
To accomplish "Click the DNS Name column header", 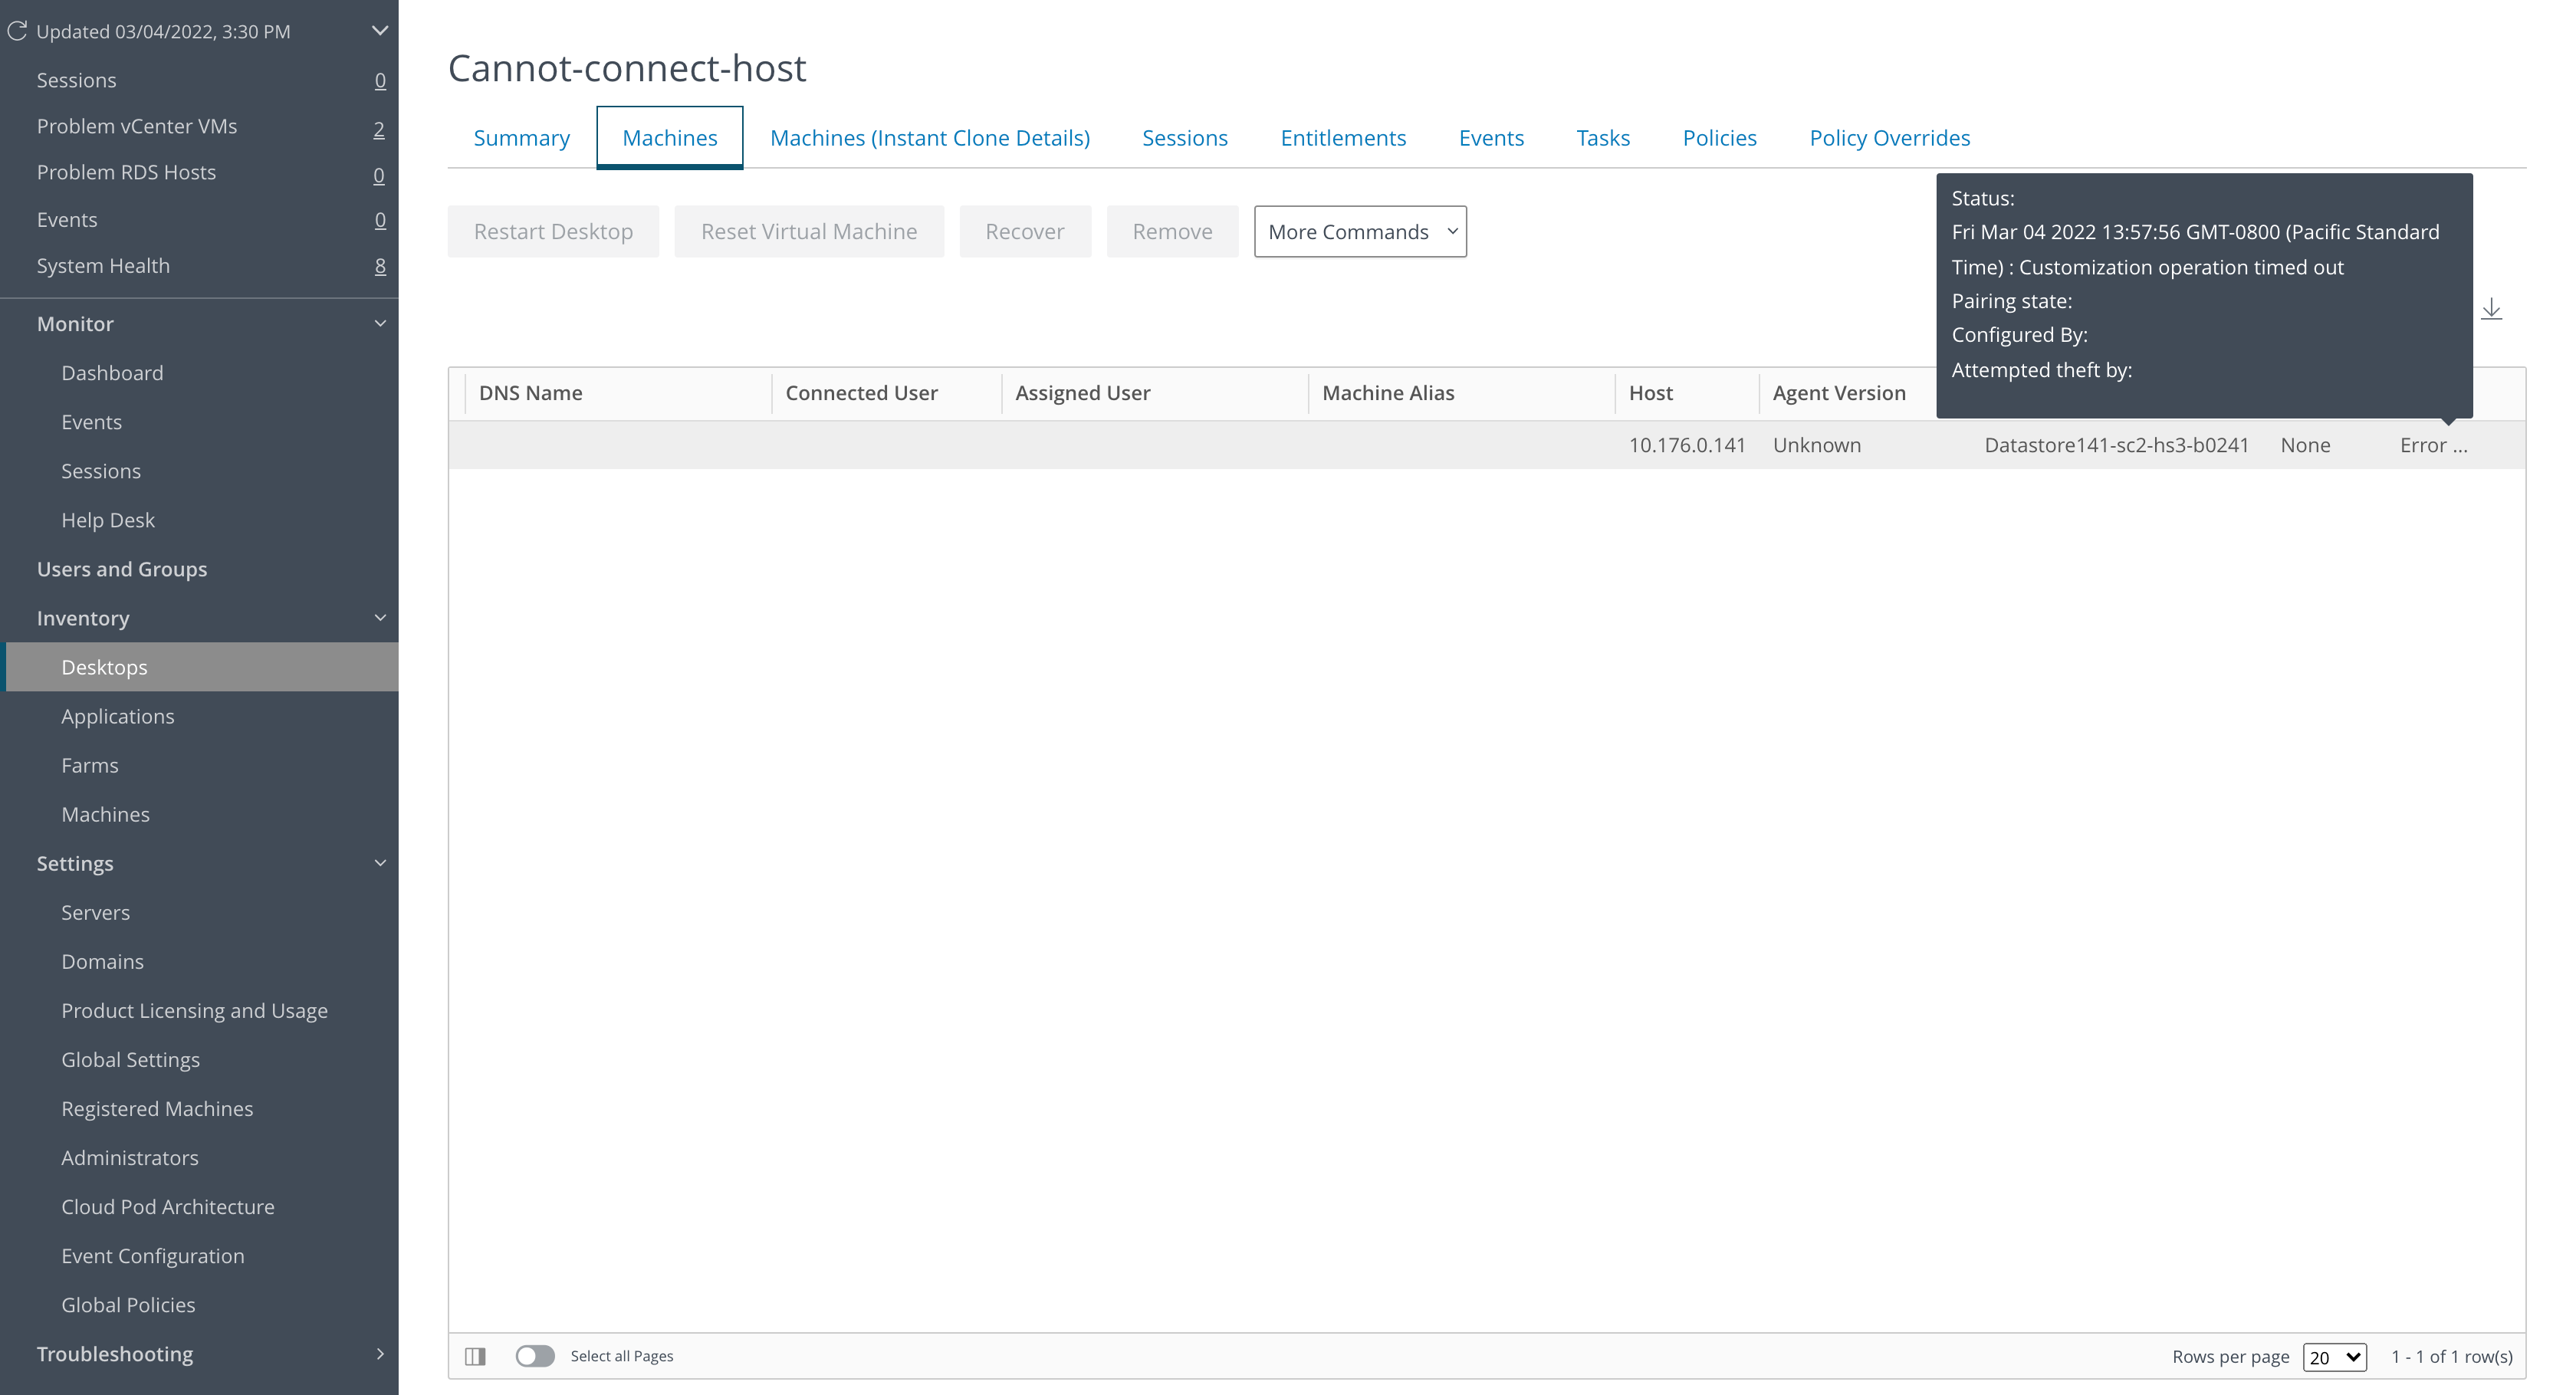I will (x=531, y=393).
